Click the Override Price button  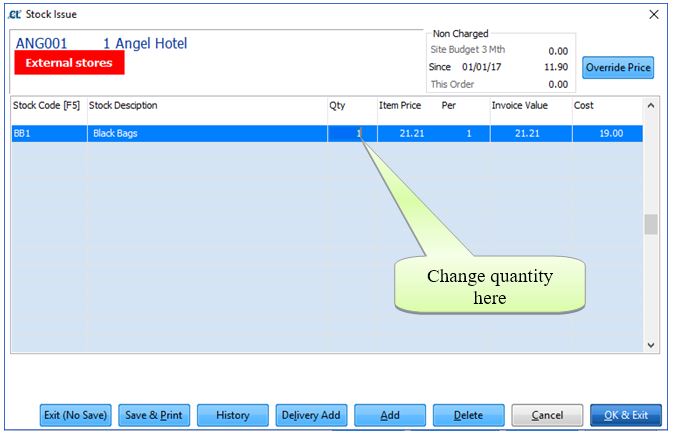click(618, 68)
